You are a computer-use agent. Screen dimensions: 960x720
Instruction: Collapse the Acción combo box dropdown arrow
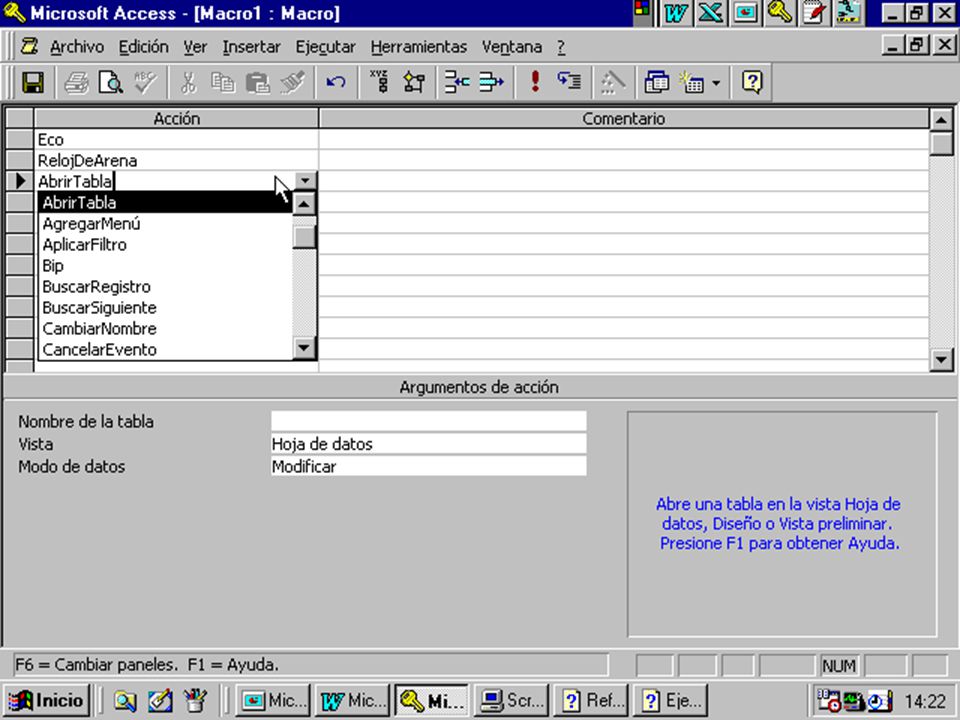click(305, 181)
